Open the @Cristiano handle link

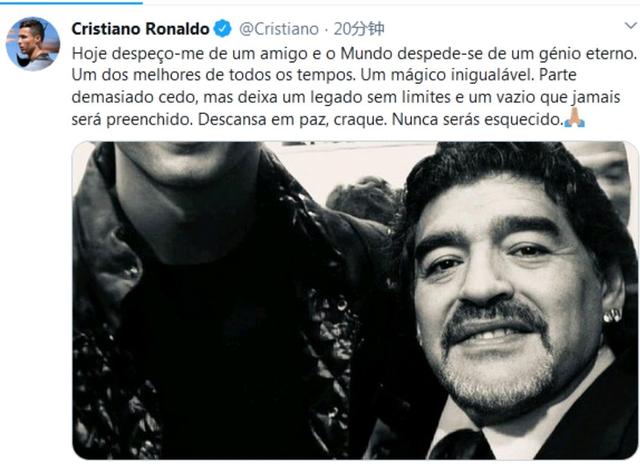[279, 29]
